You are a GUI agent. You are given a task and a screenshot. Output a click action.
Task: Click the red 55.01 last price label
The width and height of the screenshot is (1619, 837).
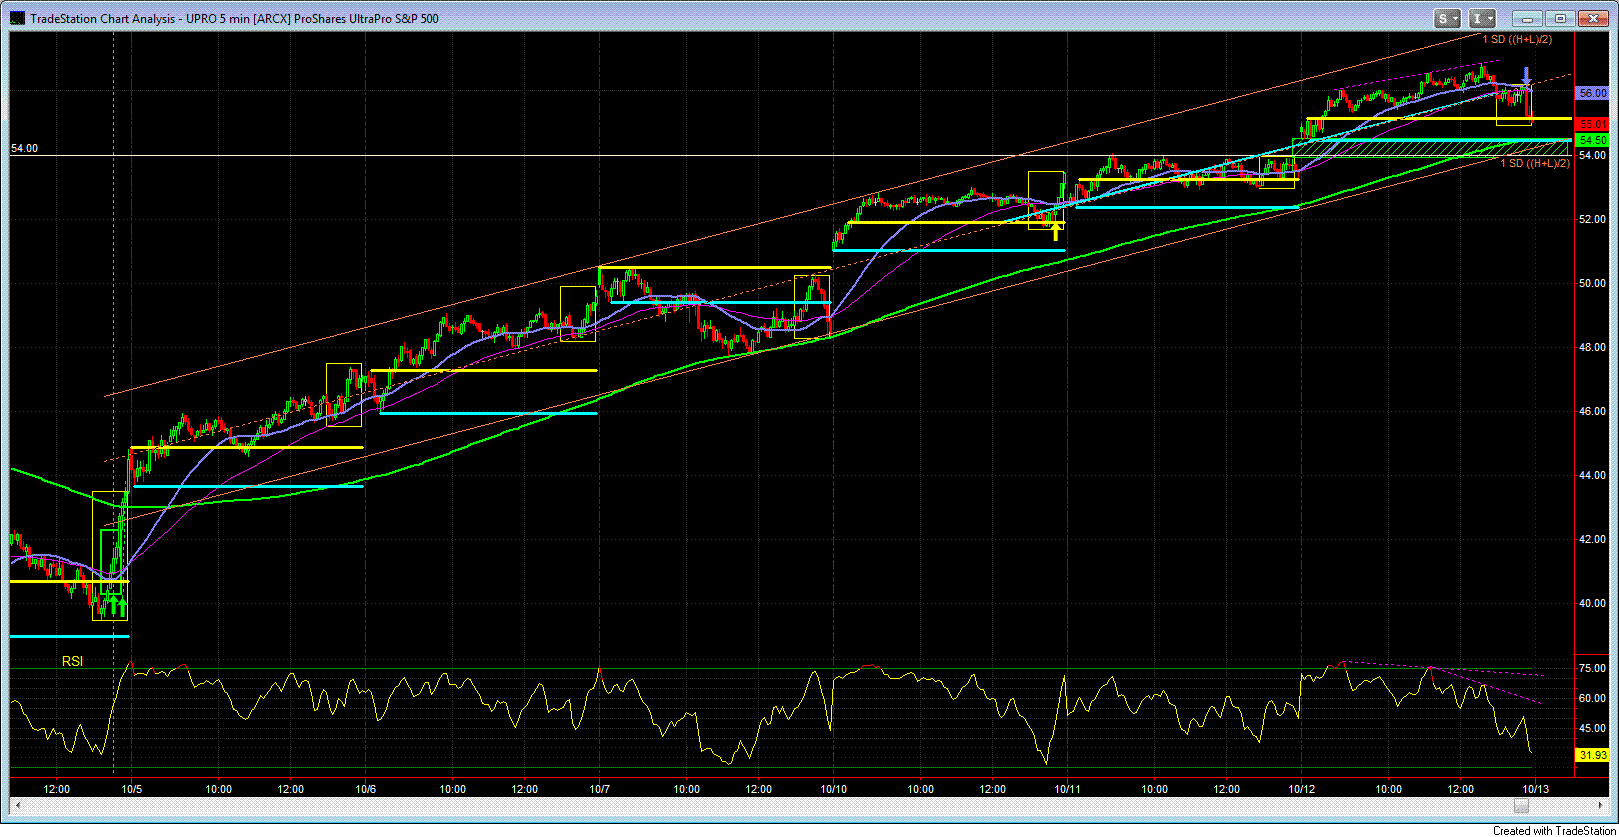coord(1592,124)
